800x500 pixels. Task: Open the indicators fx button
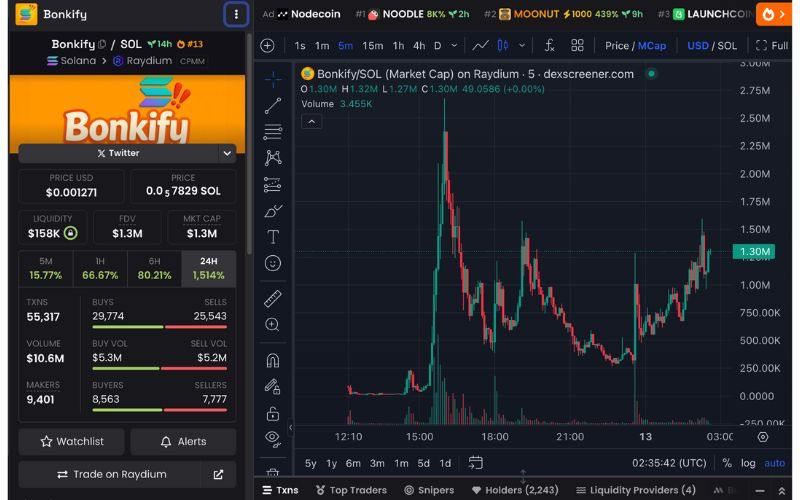(x=549, y=45)
